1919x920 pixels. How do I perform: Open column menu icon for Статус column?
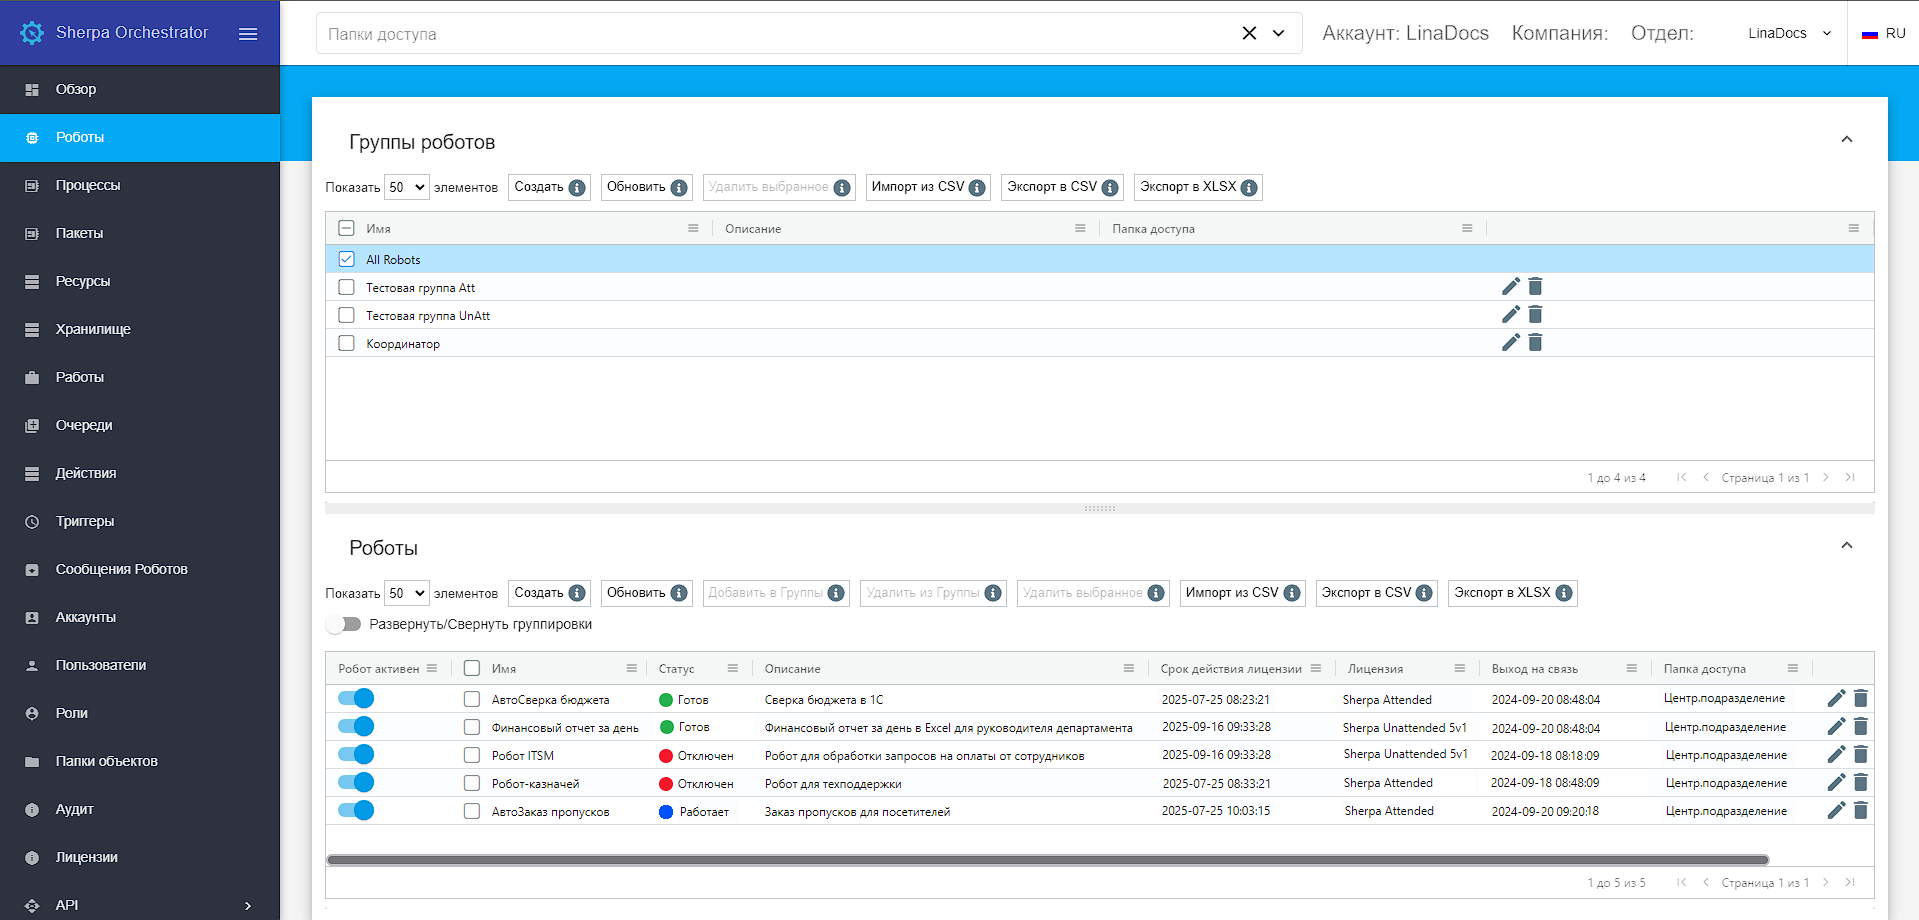point(733,668)
